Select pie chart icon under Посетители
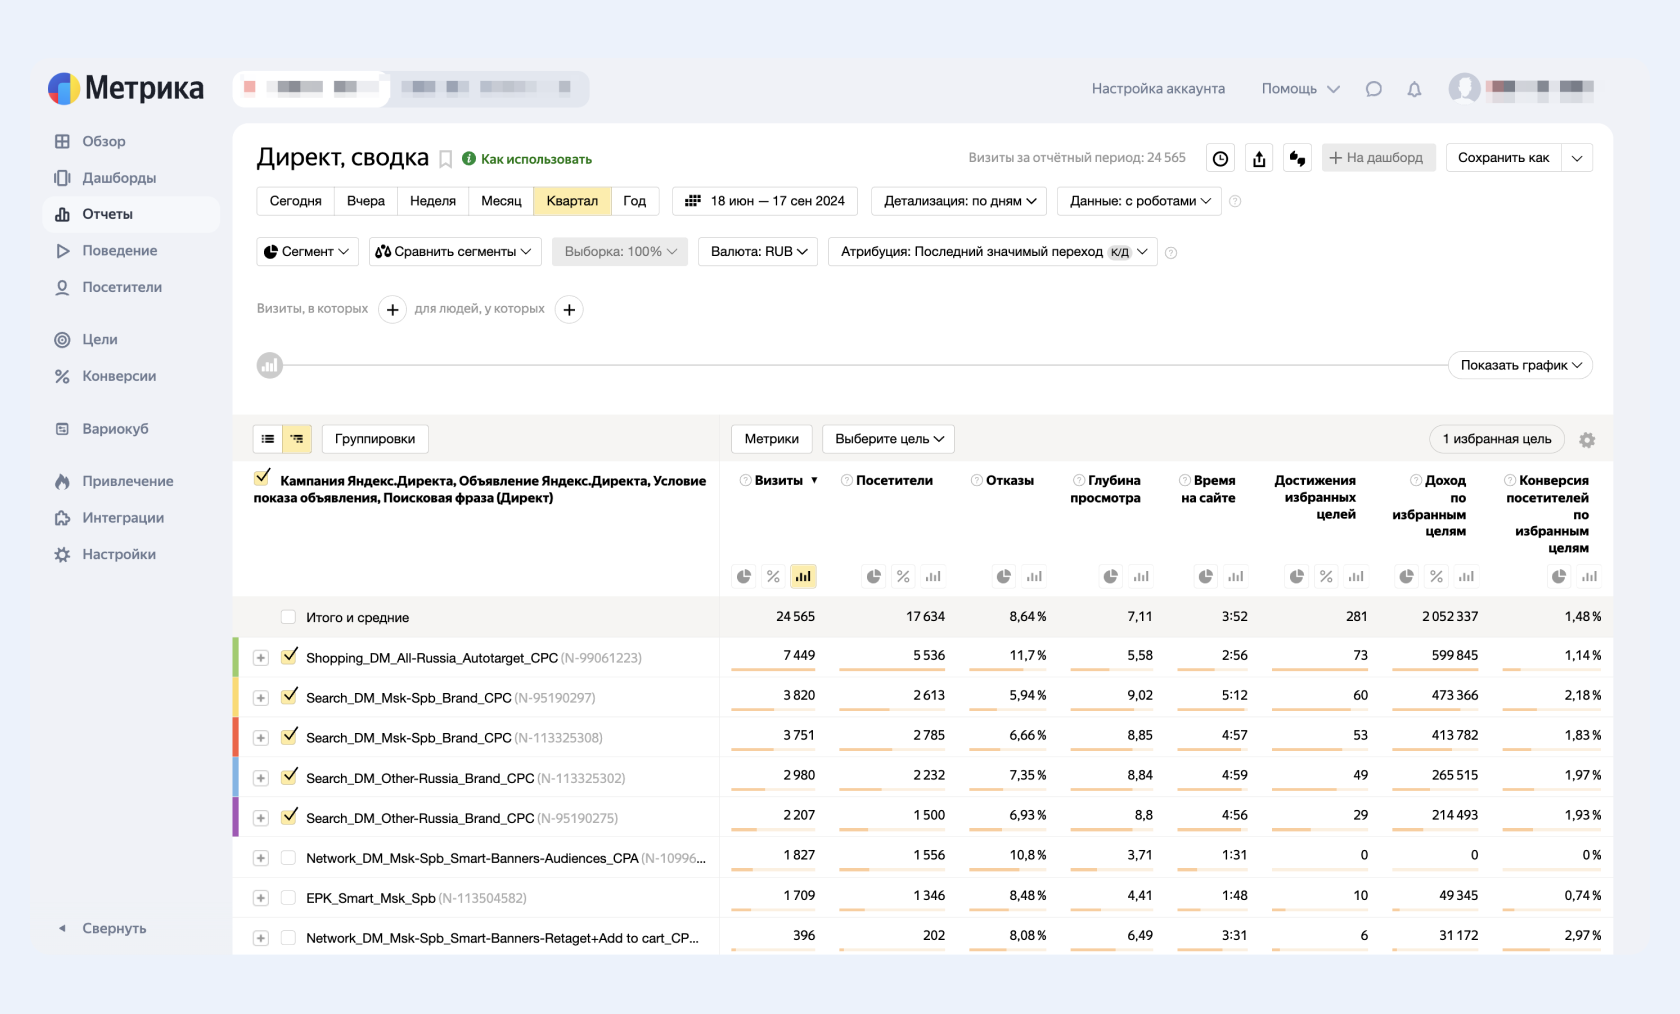The image size is (1680, 1014). coord(874,576)
